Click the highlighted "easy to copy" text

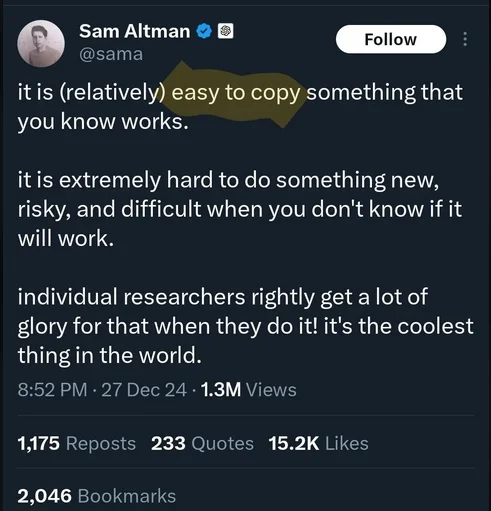point(236,93)
